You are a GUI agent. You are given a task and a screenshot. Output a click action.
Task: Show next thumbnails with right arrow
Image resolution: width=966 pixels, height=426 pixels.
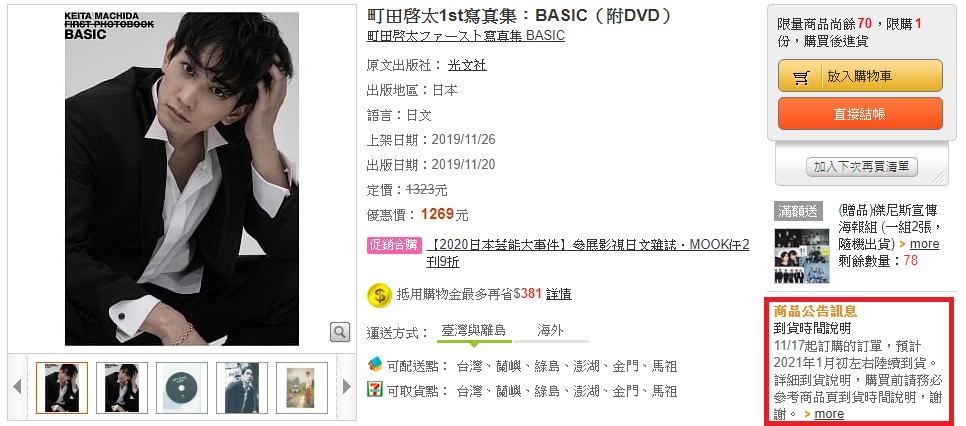(x=346, y=387)
